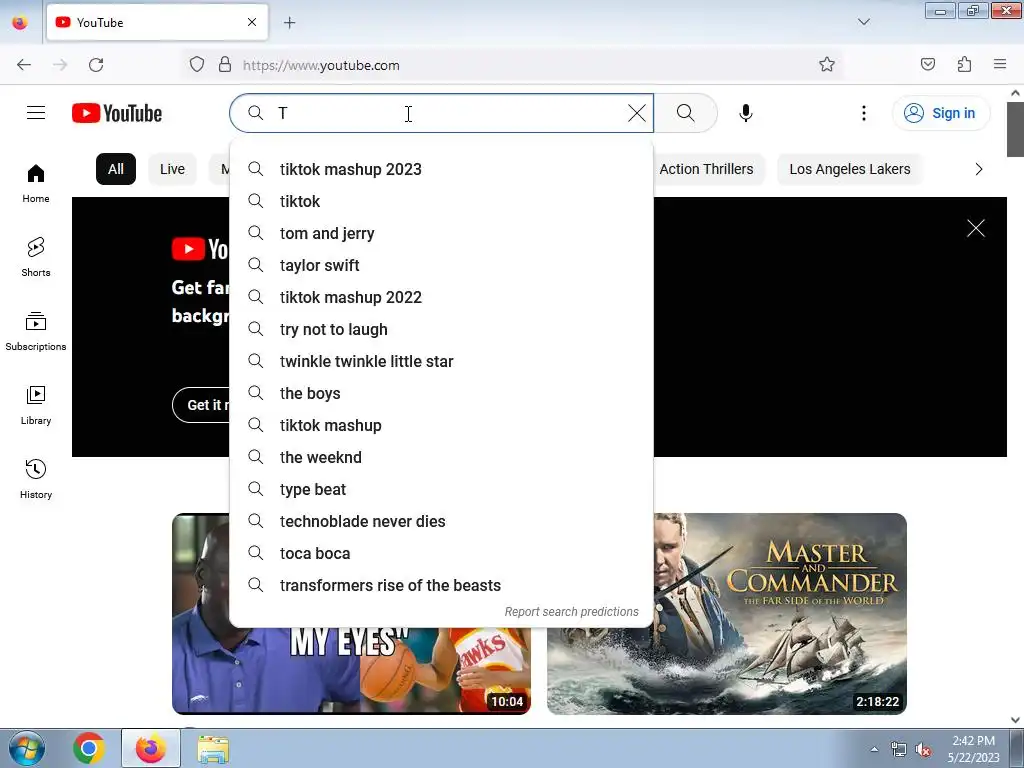Viewport: 1024px width, 768px height.
Task: Click the Firefox address bar URL
Action: [x=321, y=65]
